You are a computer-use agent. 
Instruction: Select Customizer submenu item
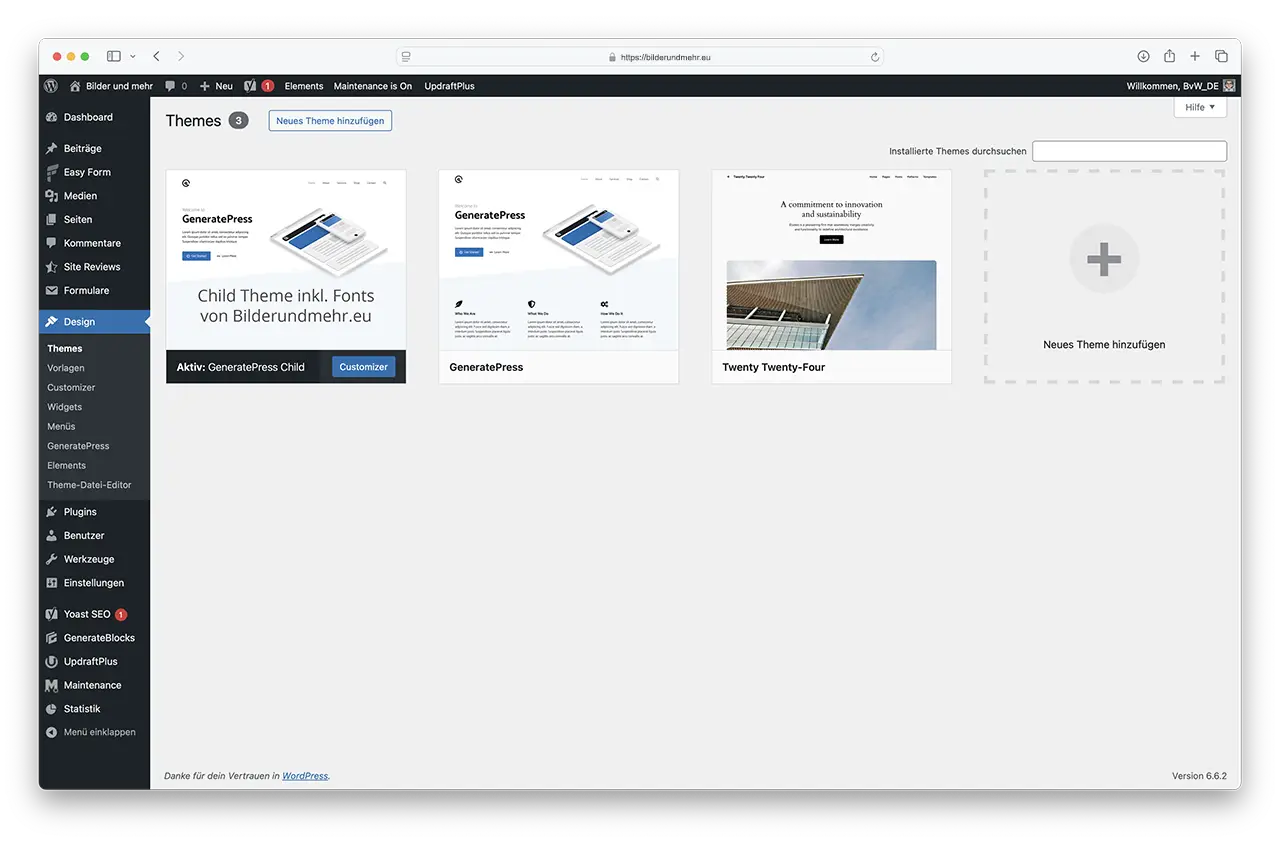click(71, 387)
